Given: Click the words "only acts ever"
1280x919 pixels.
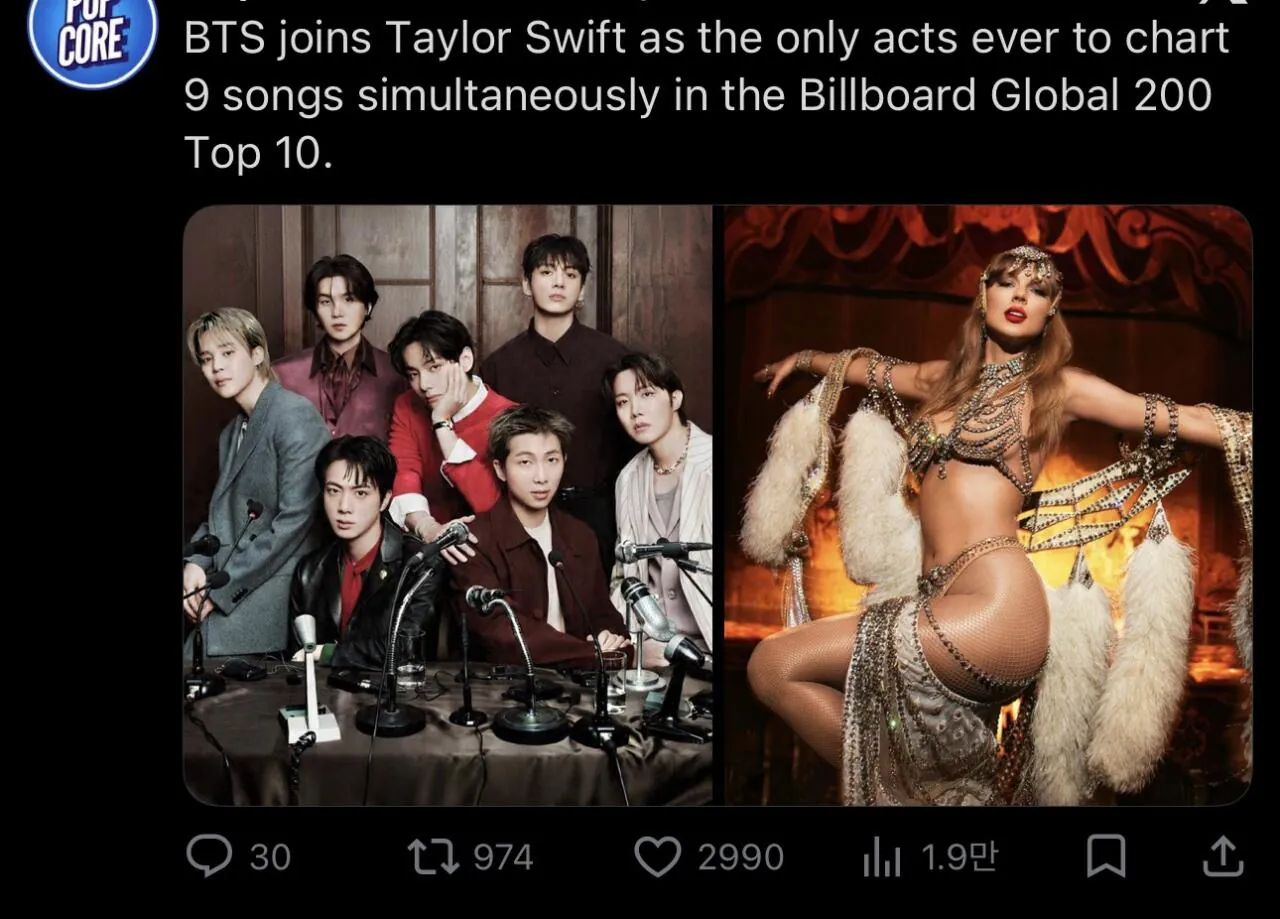Looking at the screenshot, I should tap(885, 39).
